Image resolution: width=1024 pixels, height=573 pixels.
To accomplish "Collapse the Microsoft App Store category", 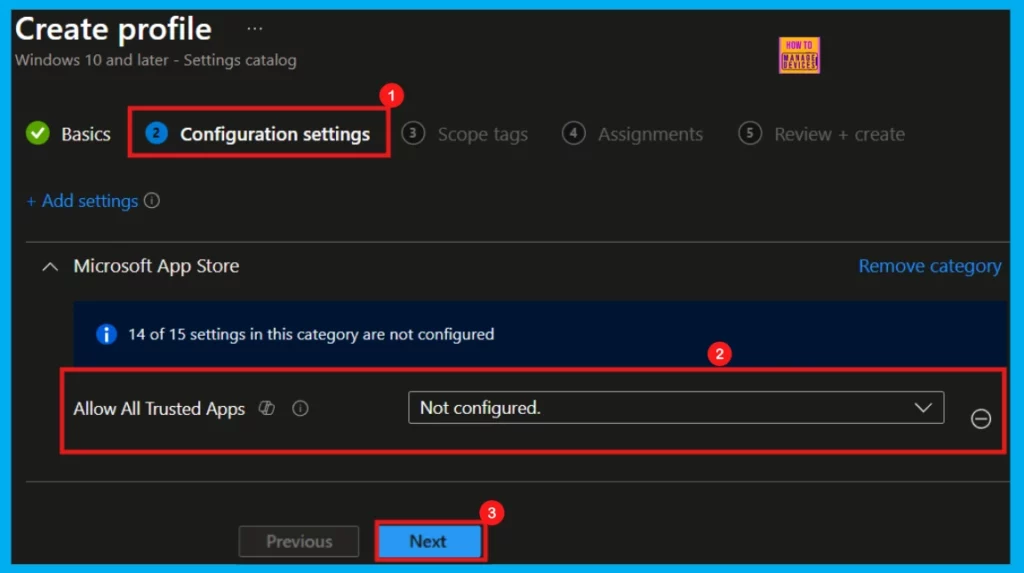I will pyautogui.click(x=50, y=267).
